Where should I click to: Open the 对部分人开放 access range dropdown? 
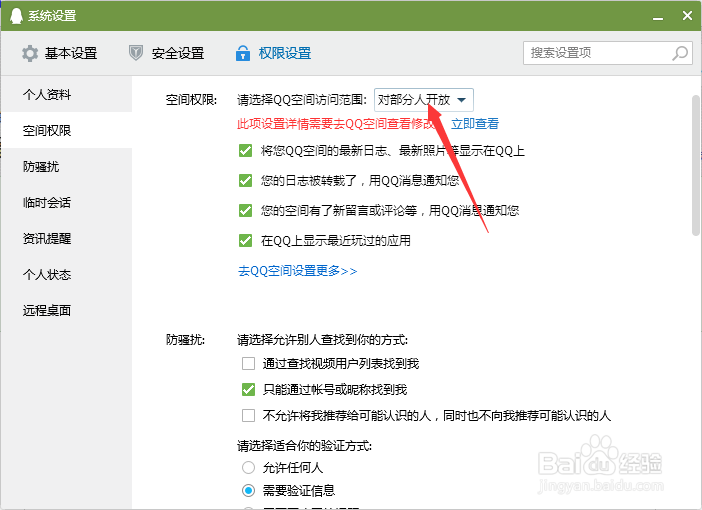tap(424, 100)
